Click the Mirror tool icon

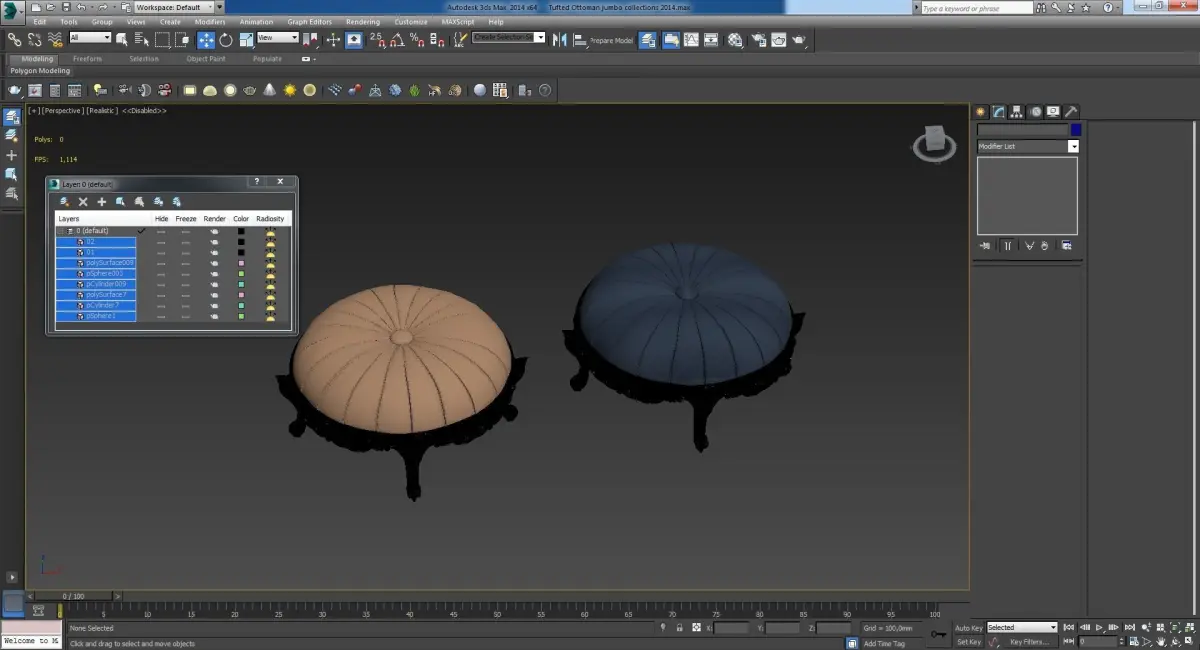559,40
